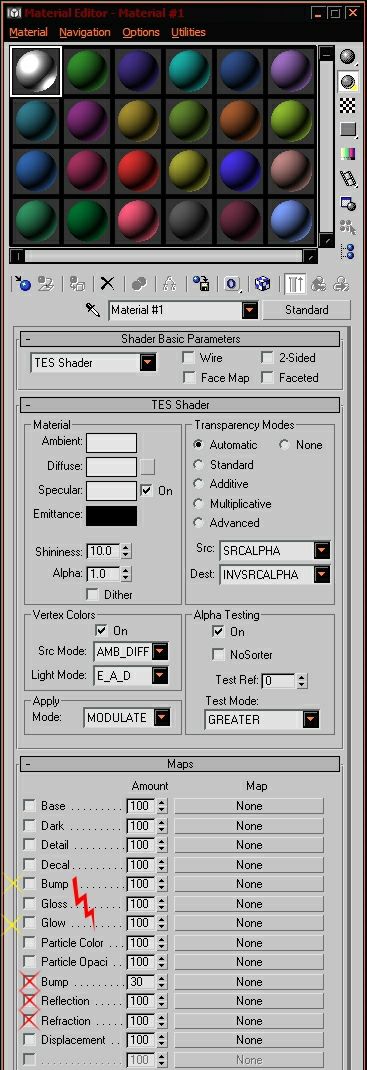
Task: Open the Utilities menu
Action: coord(188,32)
